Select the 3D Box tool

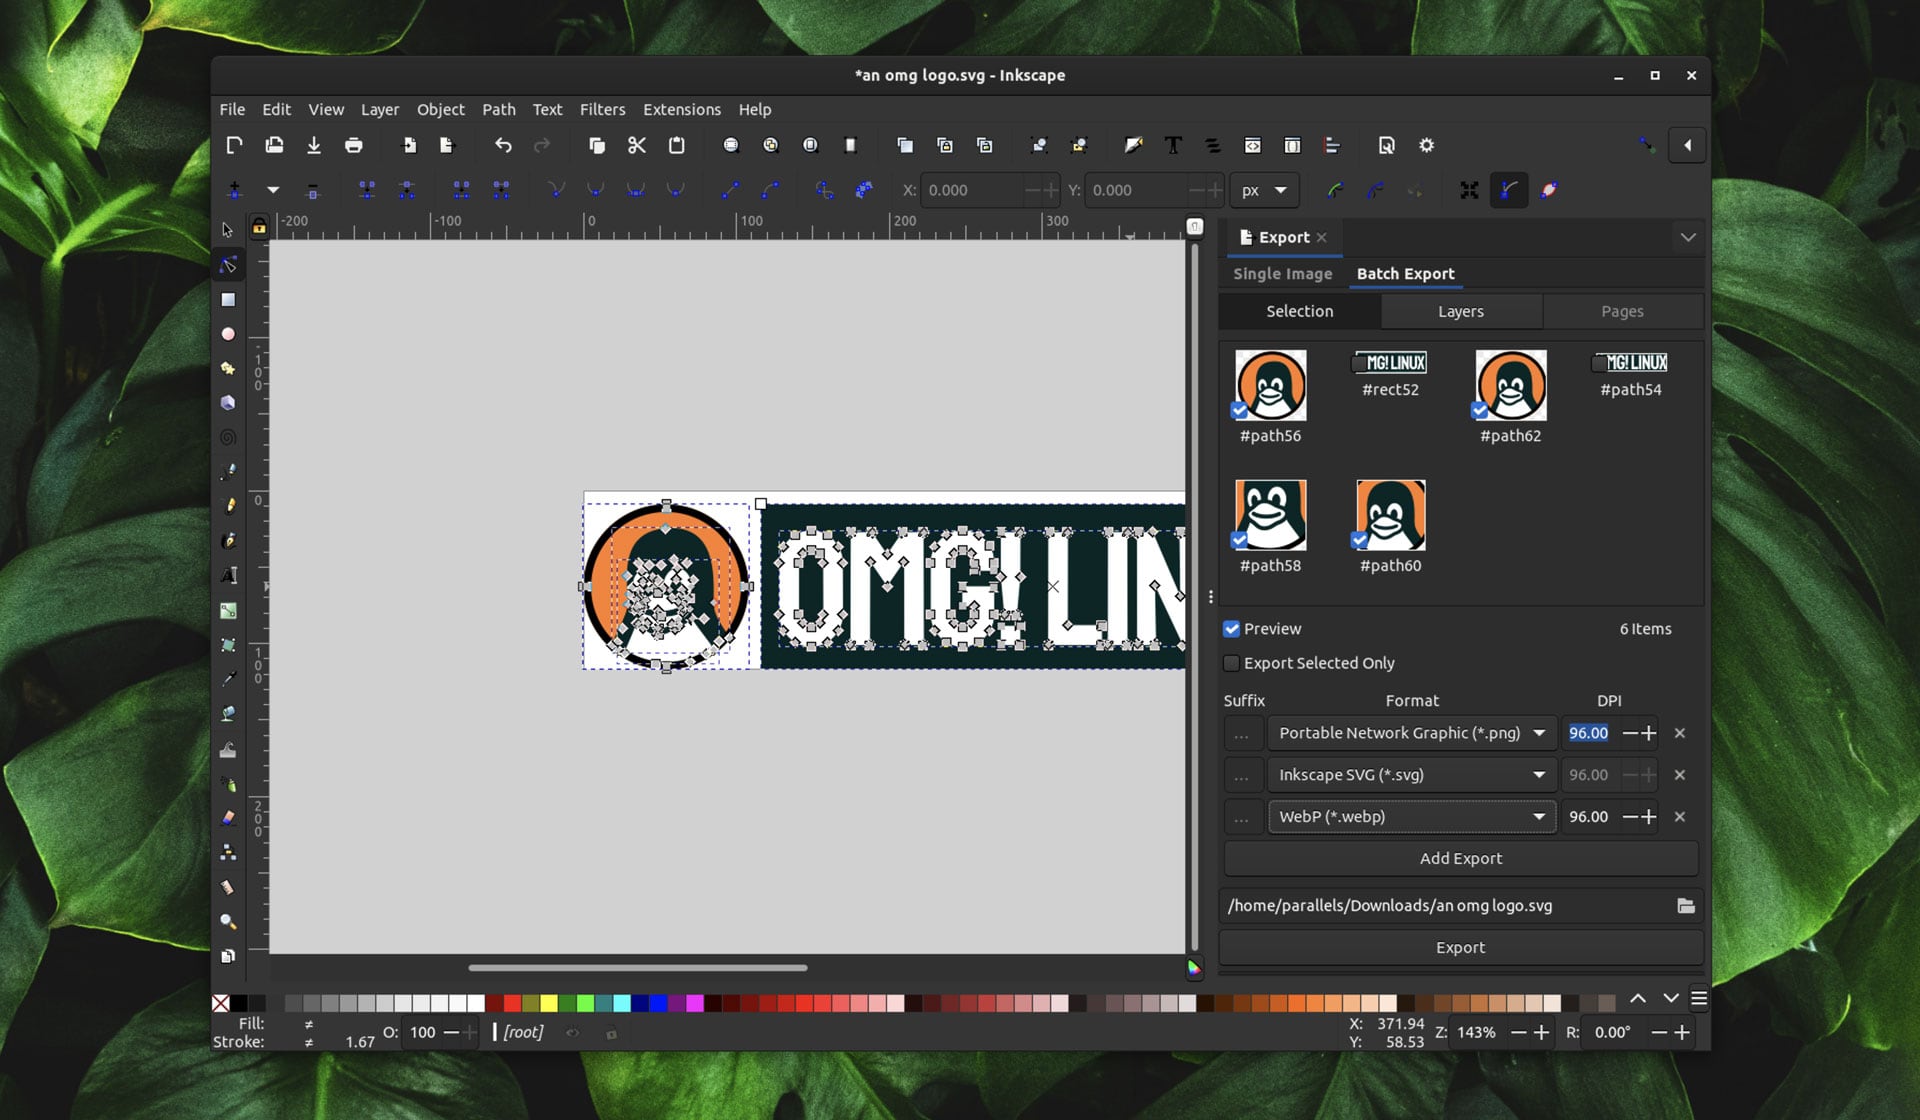tap(228, 402)
